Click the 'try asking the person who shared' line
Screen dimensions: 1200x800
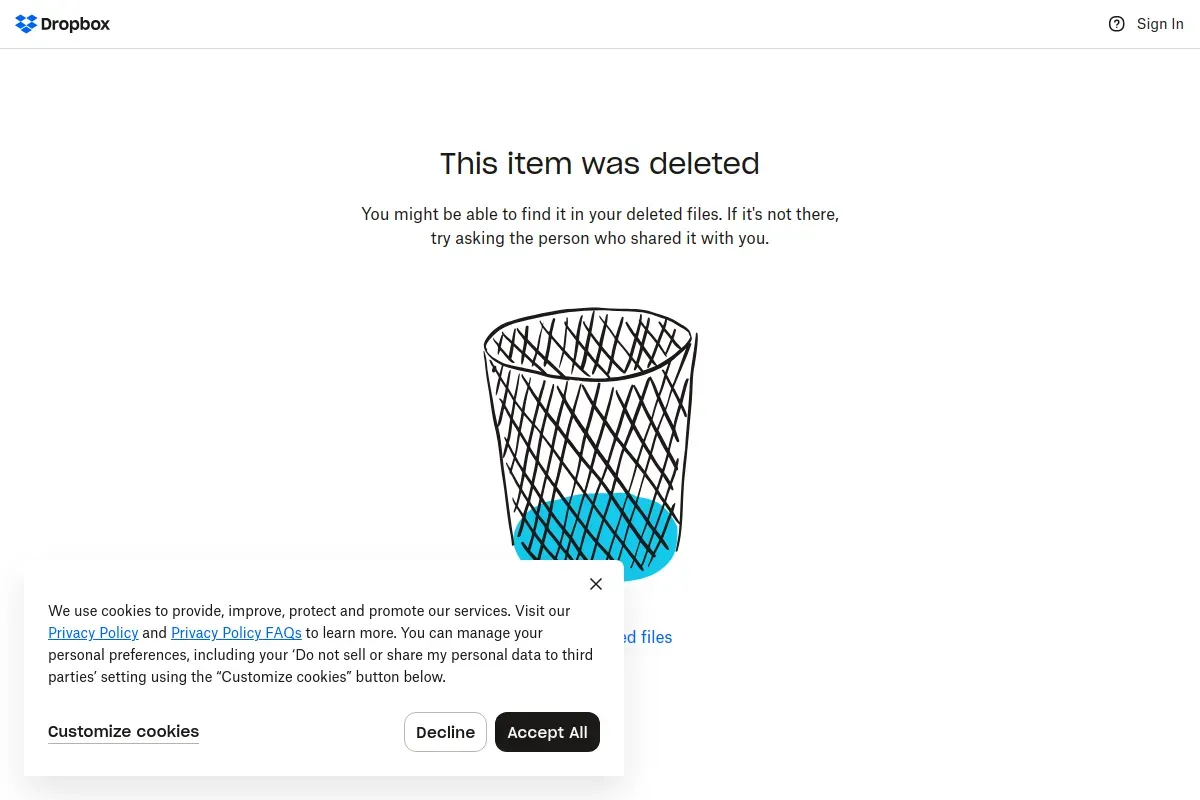(600, 239)
